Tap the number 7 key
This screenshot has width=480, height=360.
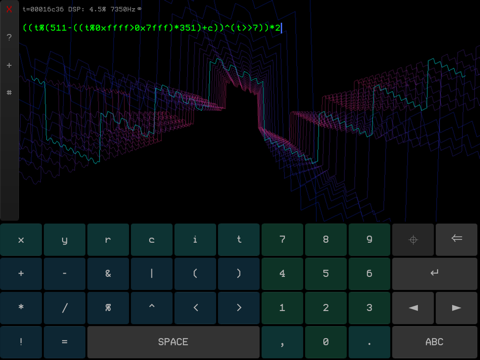point(282,240)
